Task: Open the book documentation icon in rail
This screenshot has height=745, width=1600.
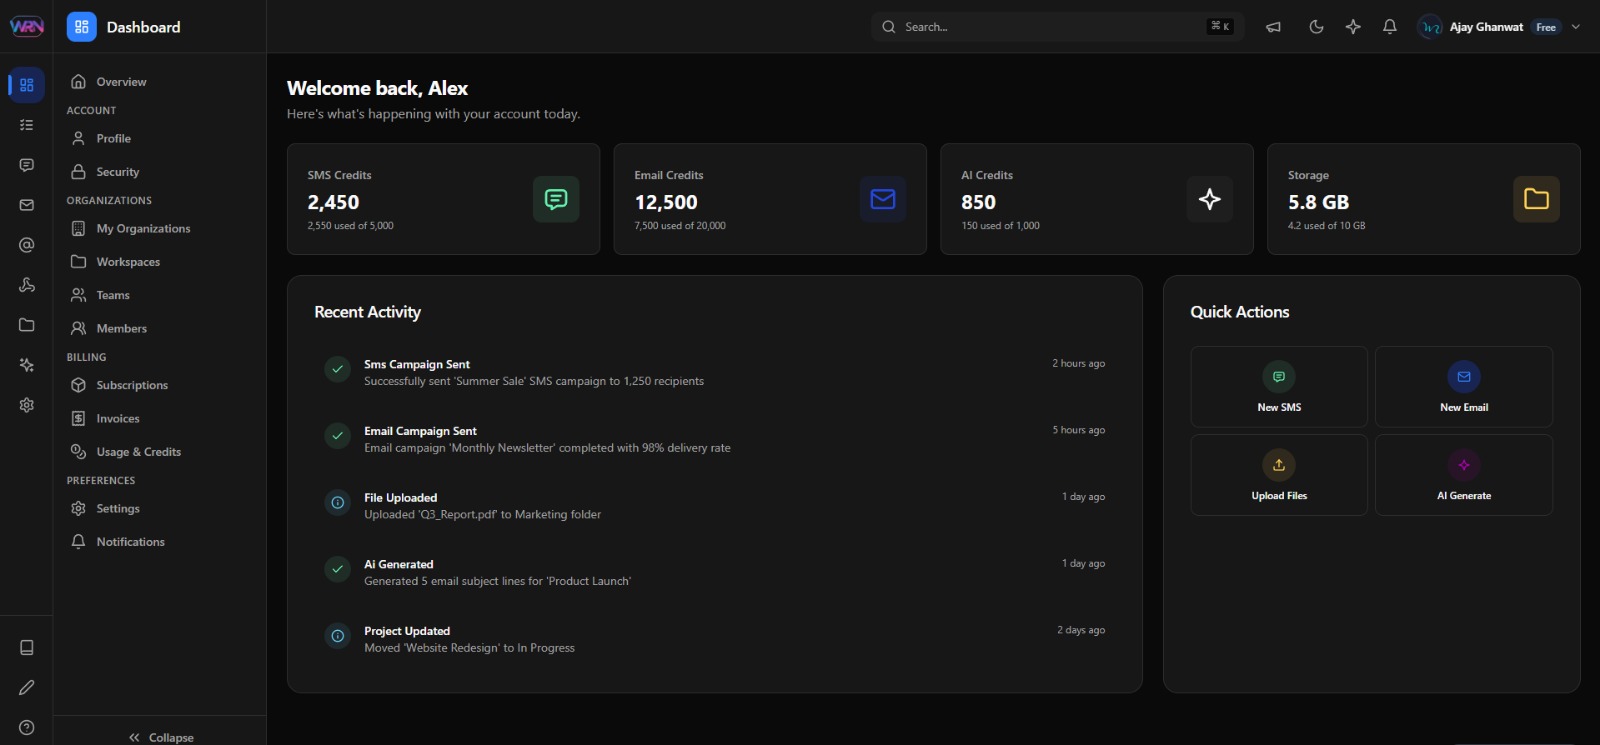Action: tap(27, 647)
